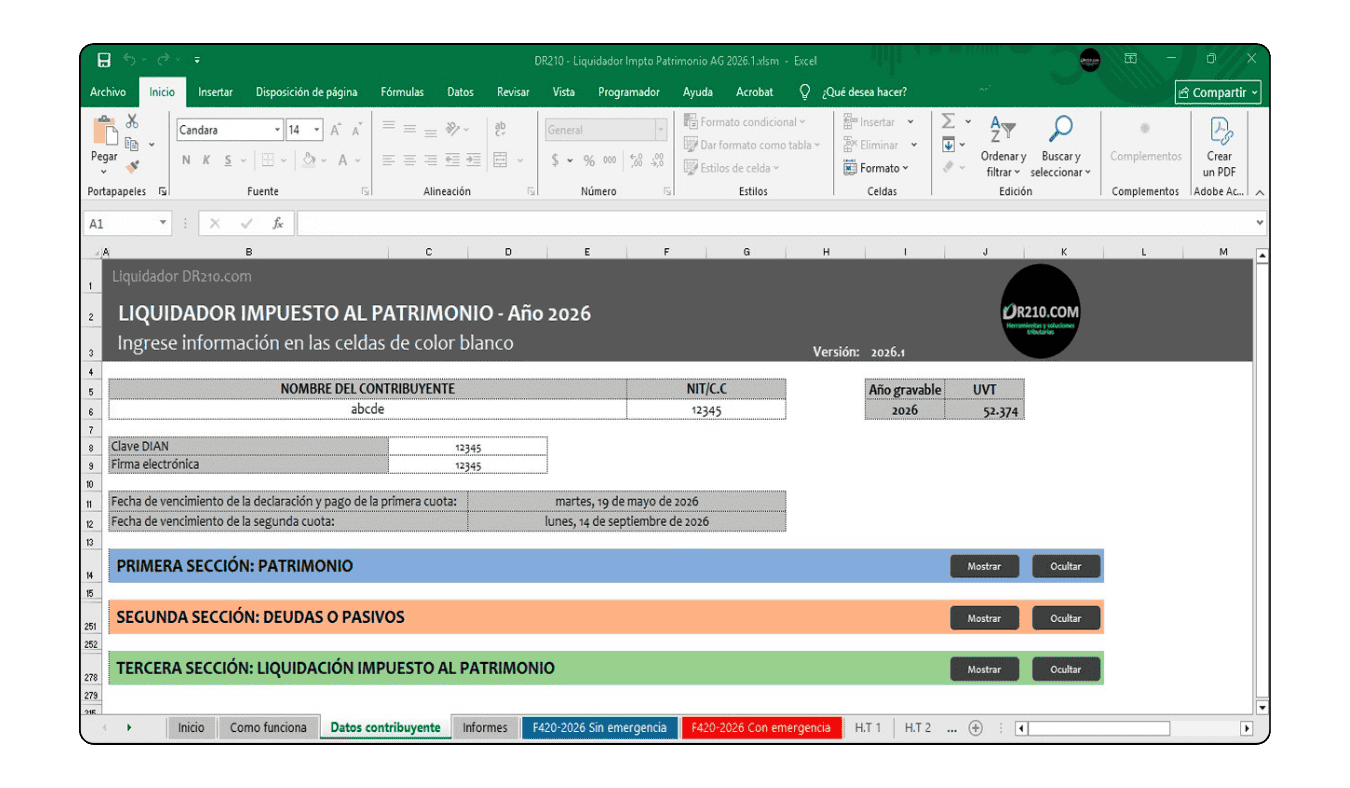Viewport: 1350px width, 788px height.
Task: Click Mostrar for Primera Sección: Patrimonio
Action: click(984, 566)
